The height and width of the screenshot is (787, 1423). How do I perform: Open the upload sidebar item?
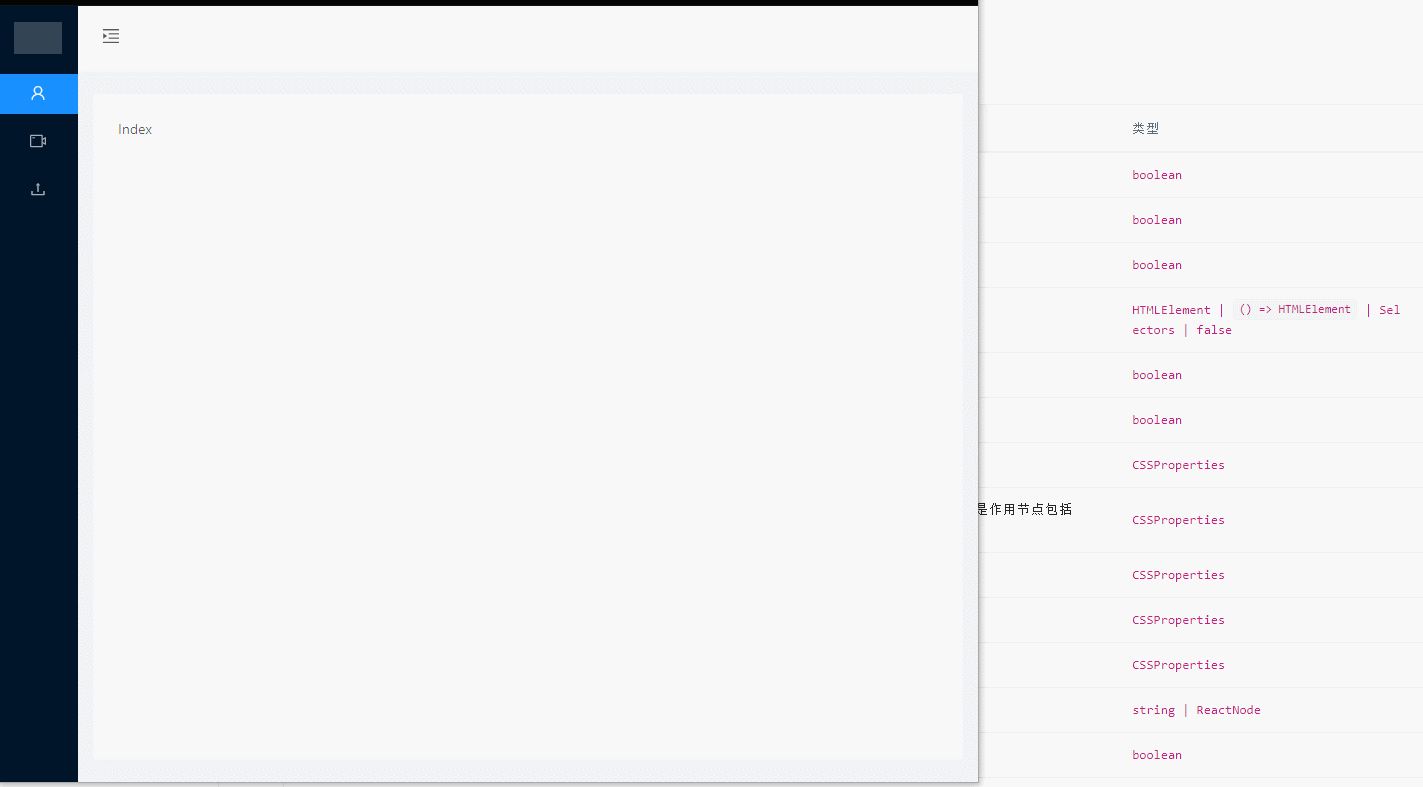click(38, 189)
